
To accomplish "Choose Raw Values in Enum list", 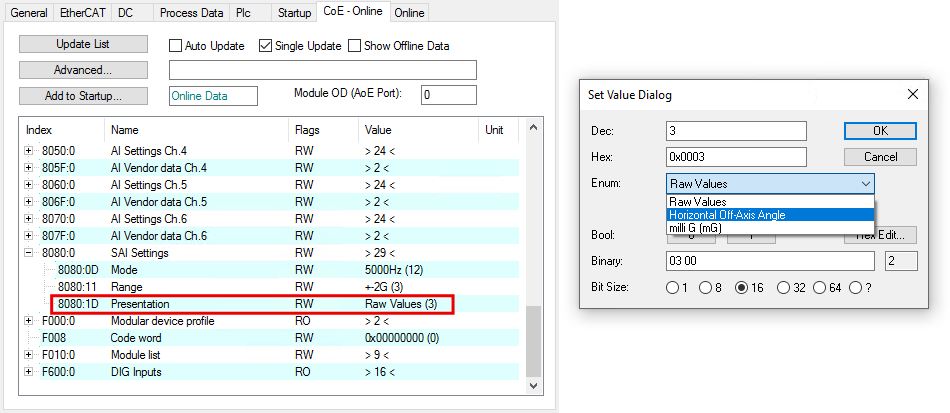I will [769, 202].
